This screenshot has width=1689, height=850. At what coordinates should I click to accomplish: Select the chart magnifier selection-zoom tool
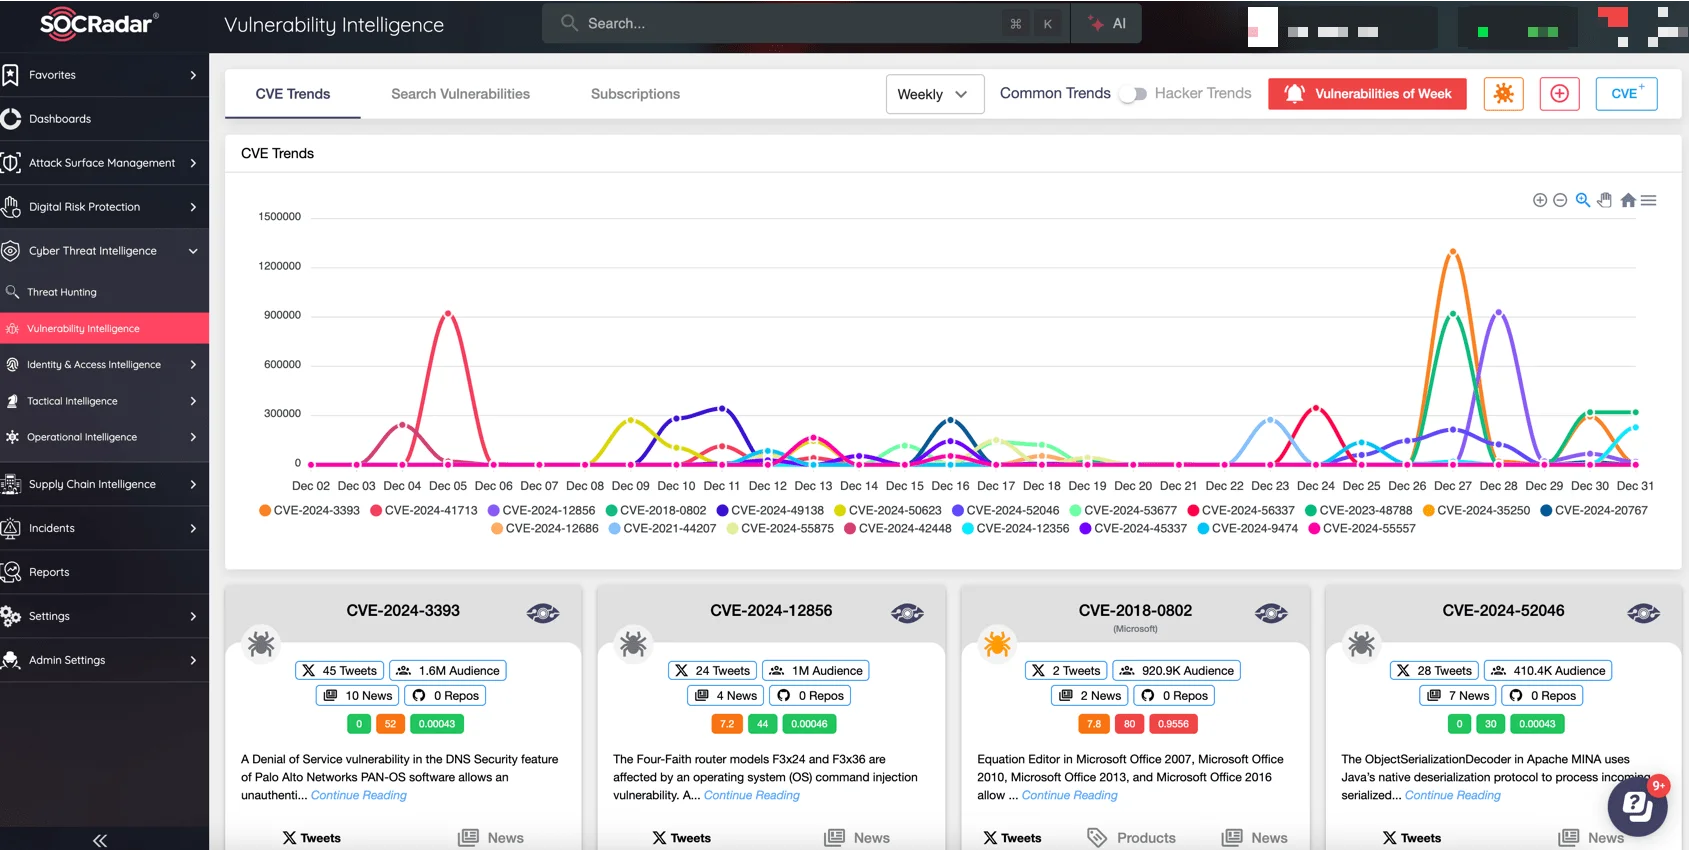click(1583, 200)
